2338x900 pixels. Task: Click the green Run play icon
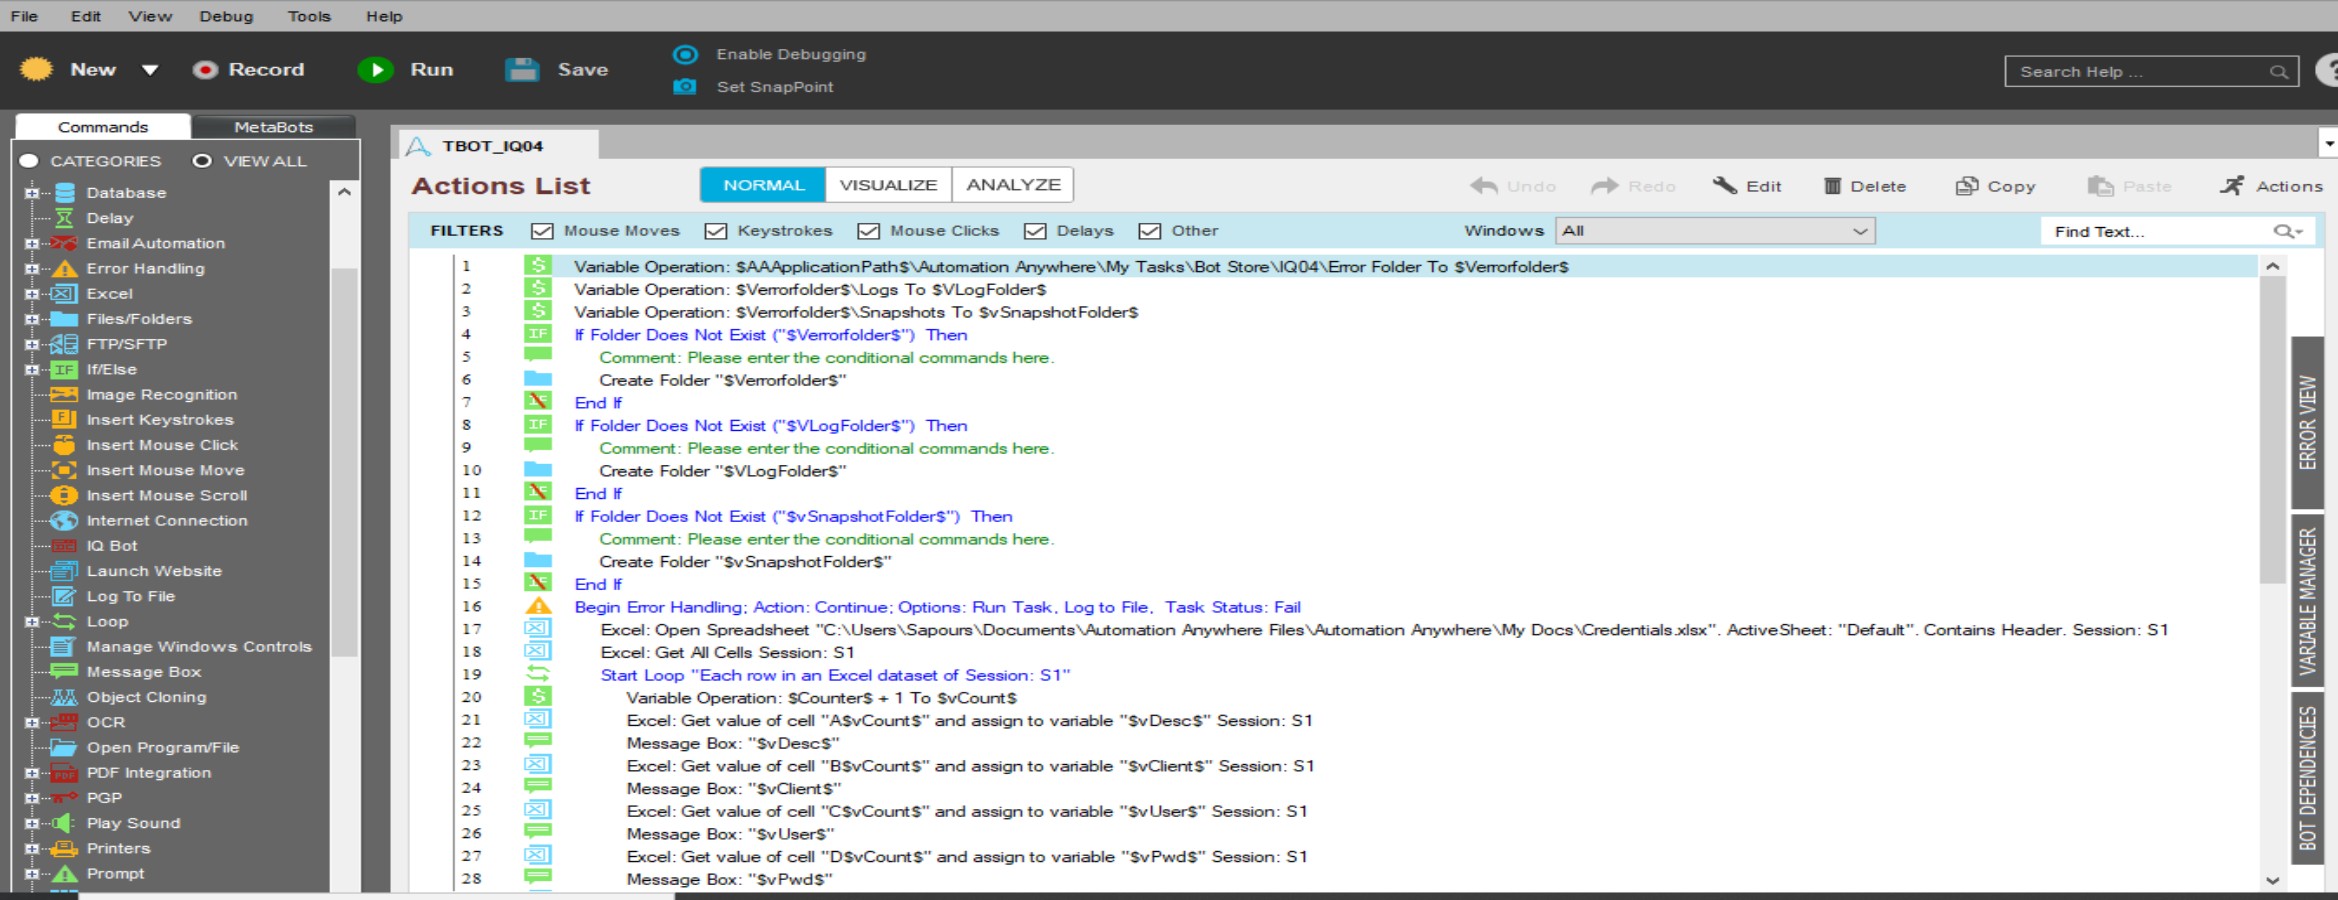(376, 70)
